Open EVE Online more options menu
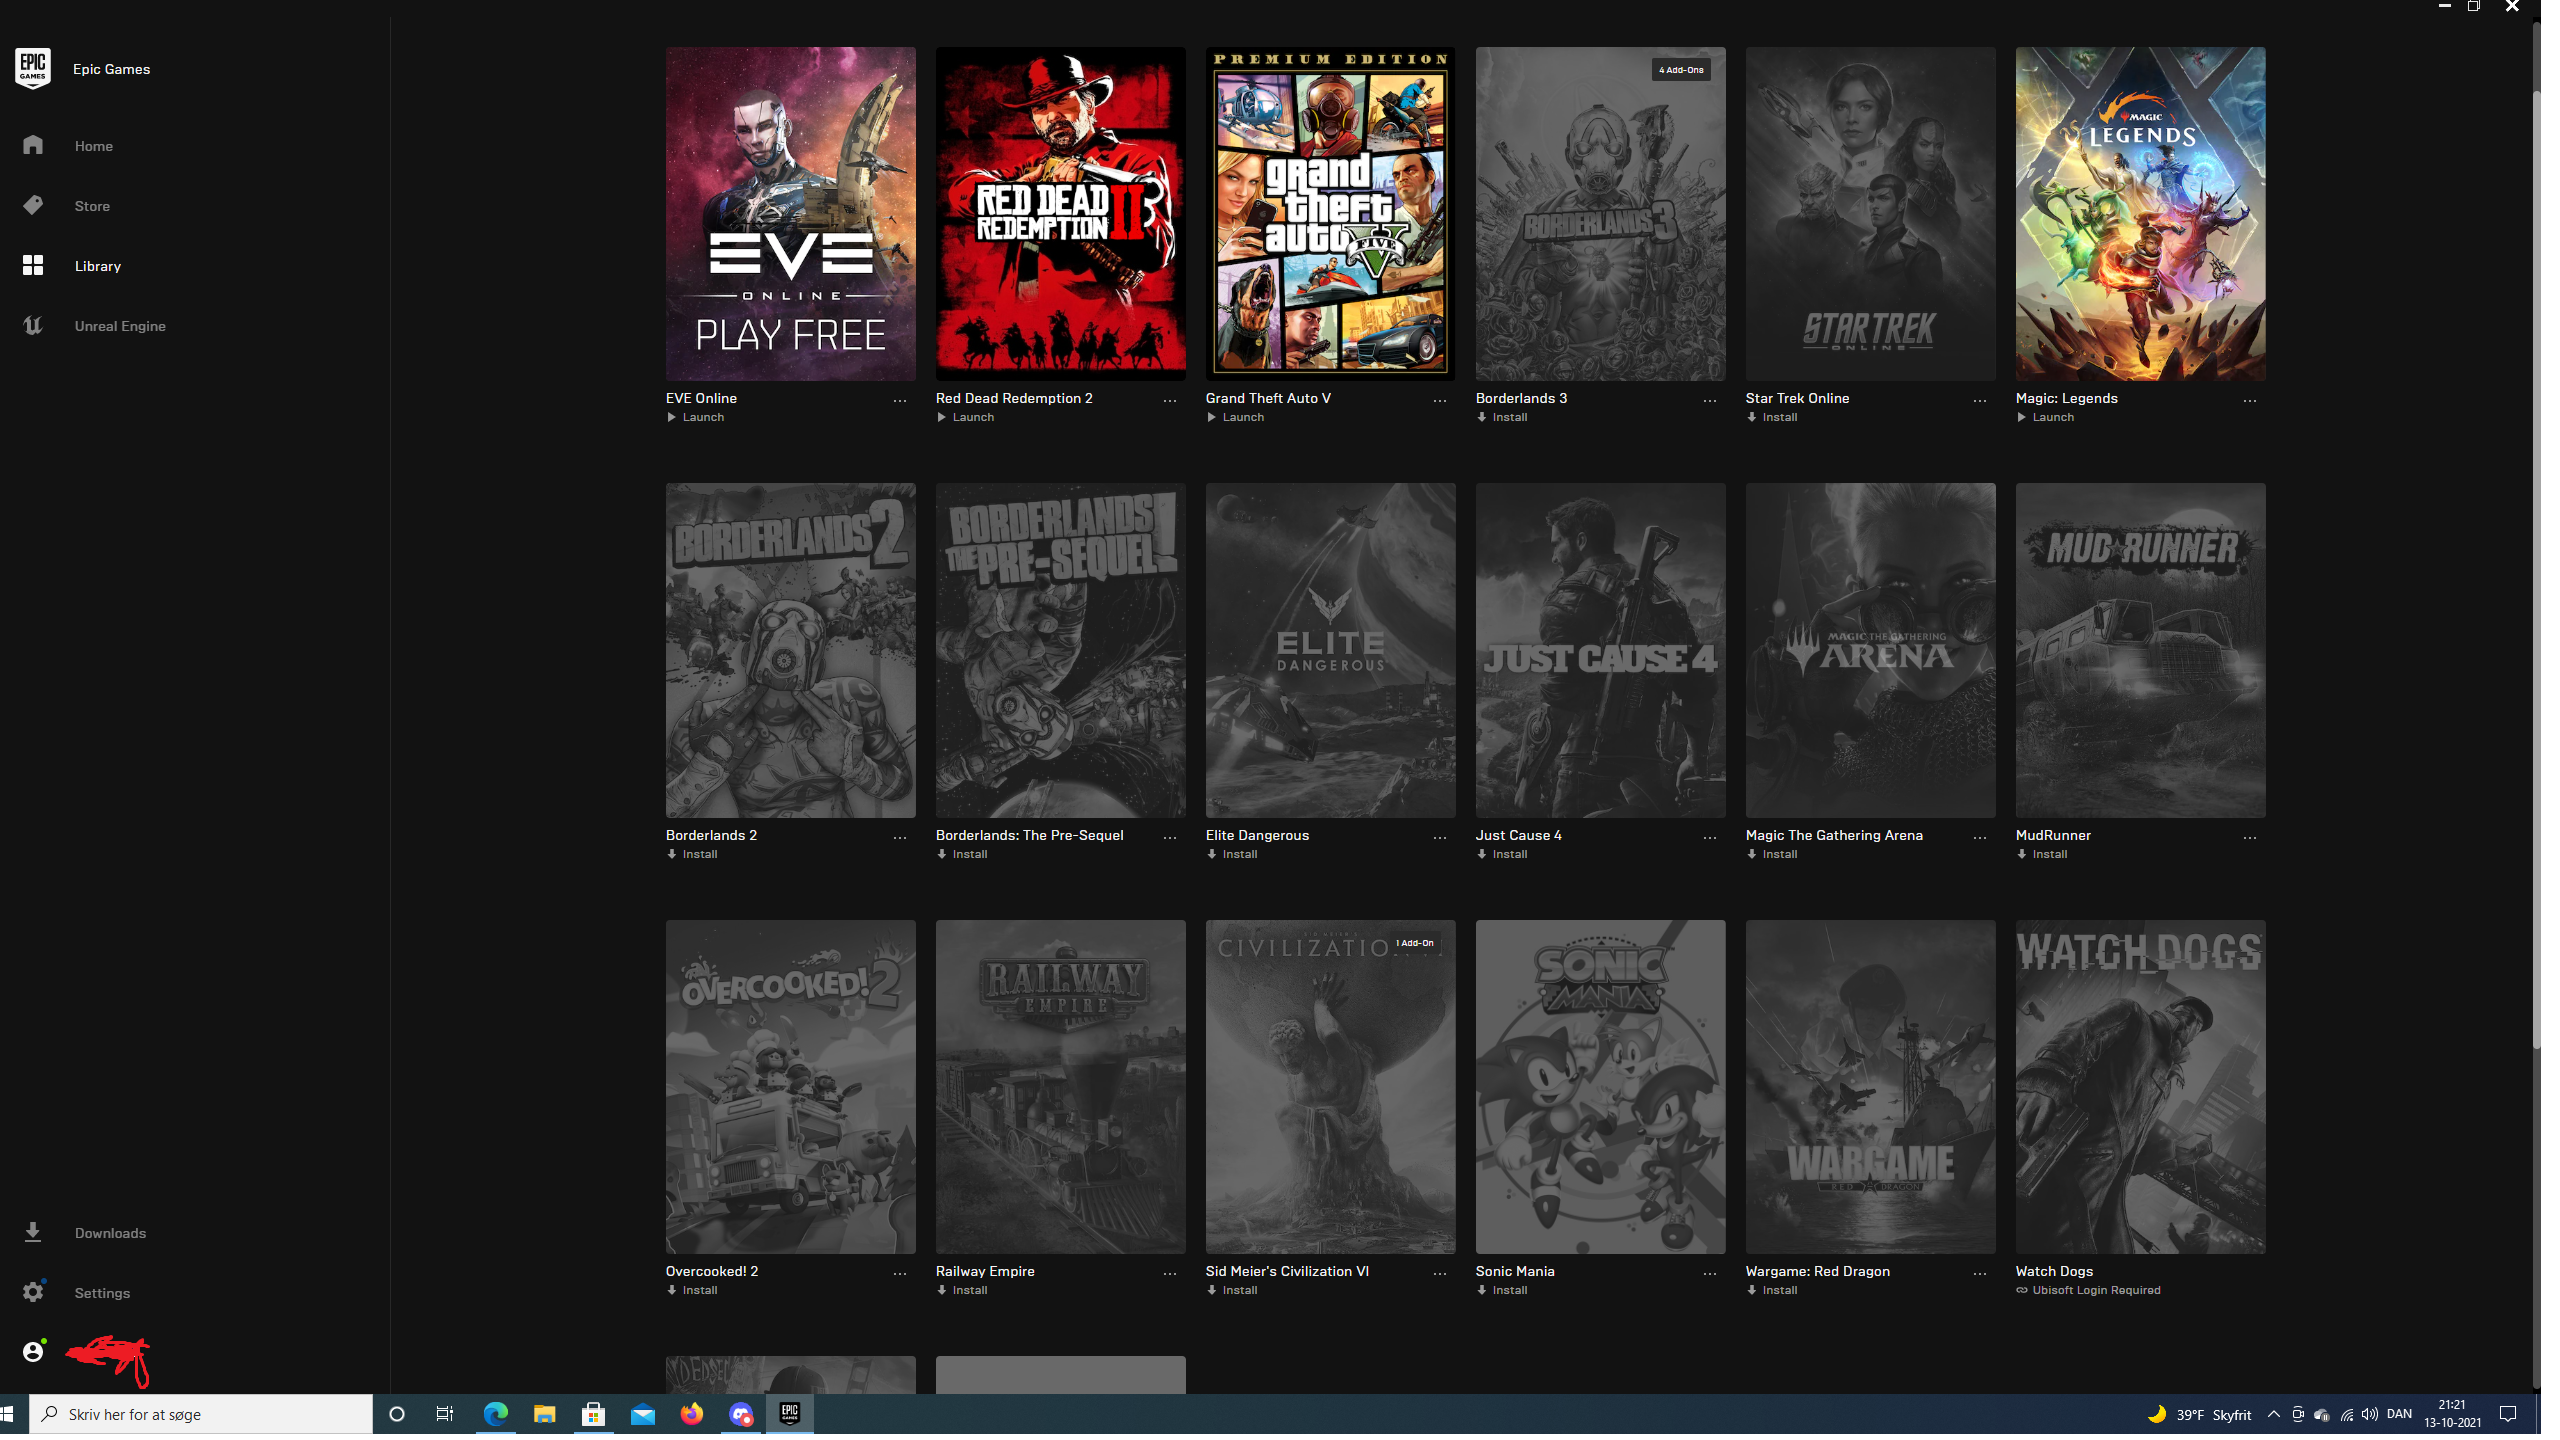This screenshot has height=1440, width=2560. 900,401
